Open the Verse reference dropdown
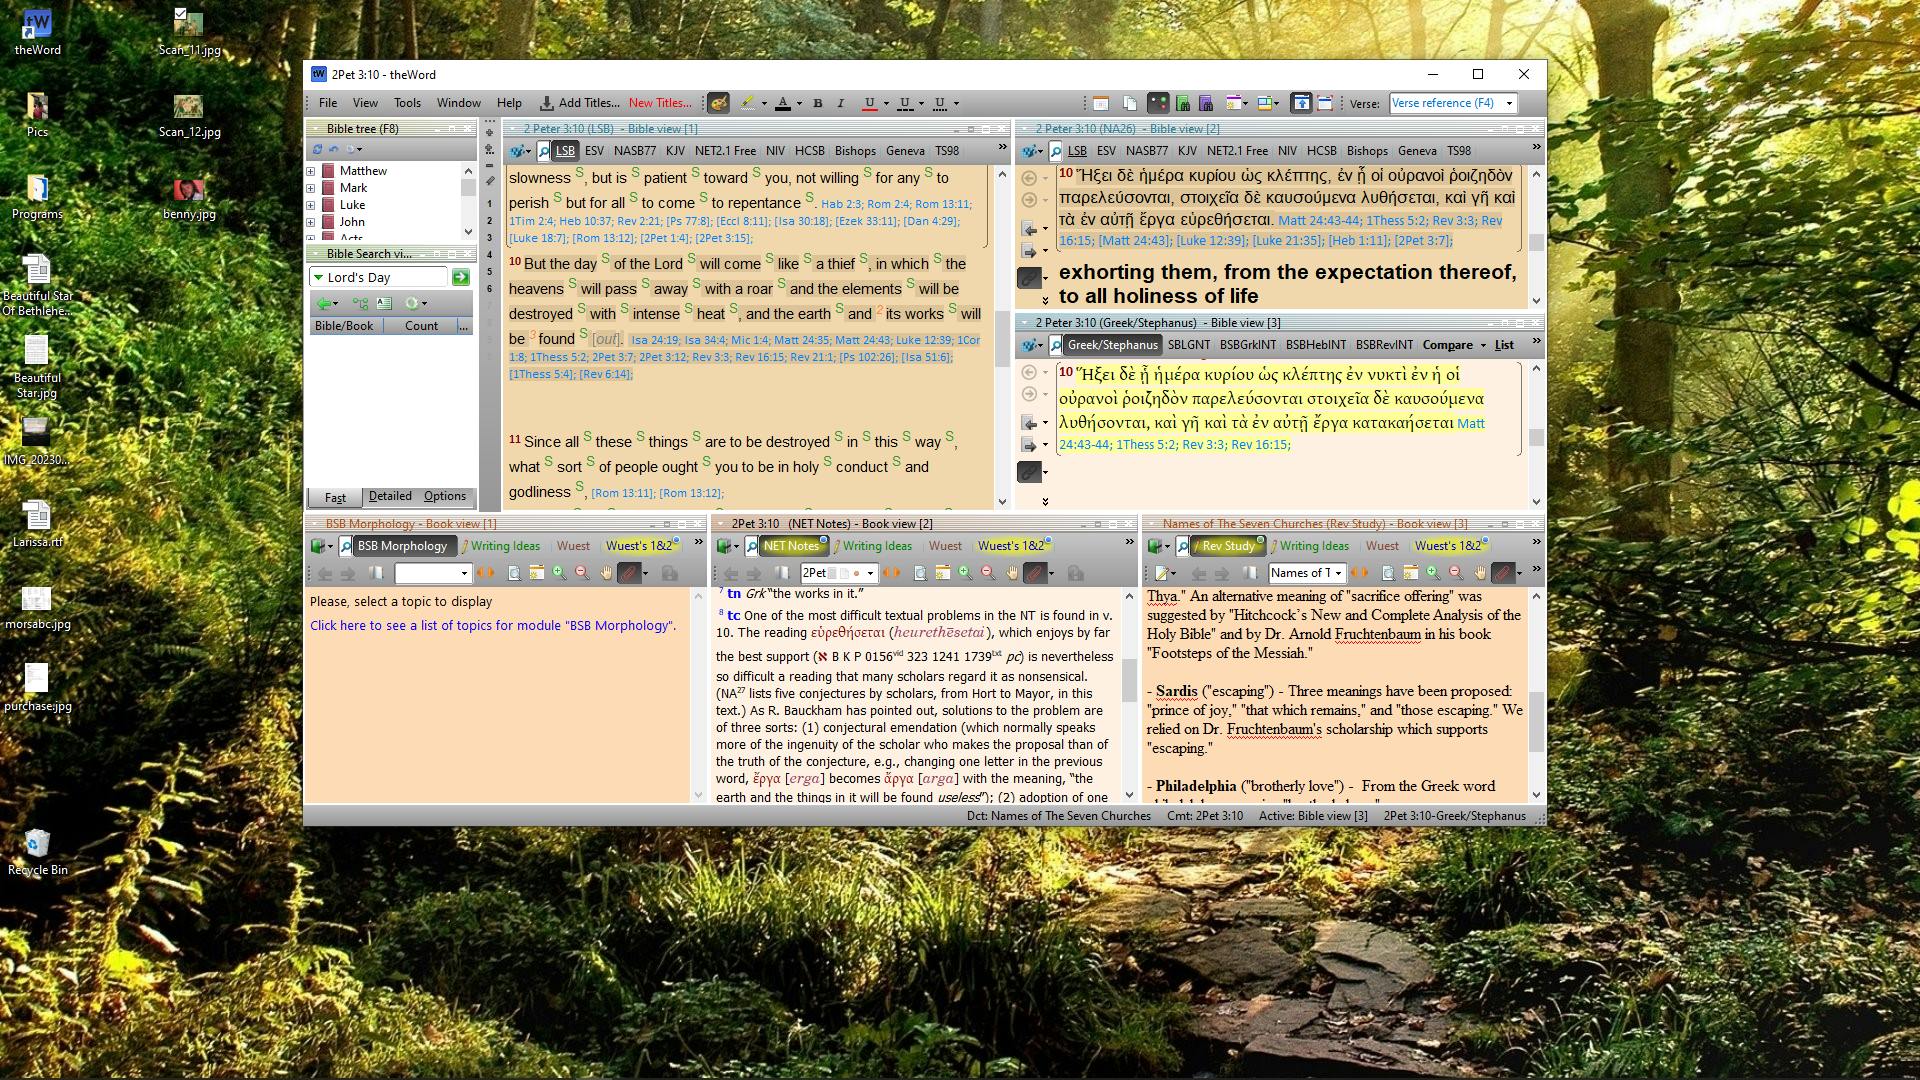The width and height of the screenshot is (1920, 1080). [x=1510, y=102]
